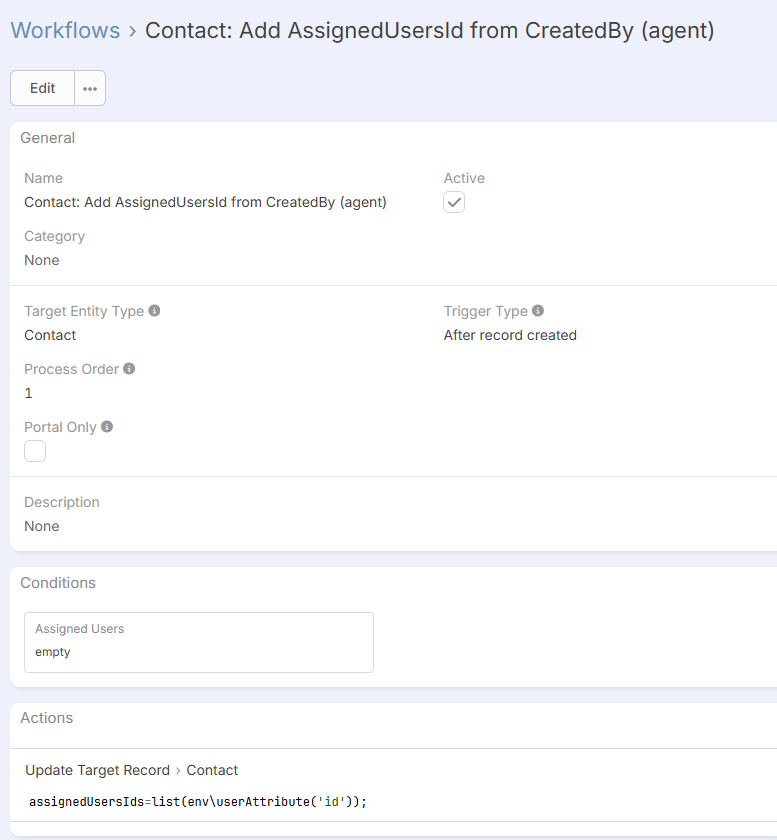Click the workflow name value under Name
This screenshot has width=777, height=840.
pyautogui.click(x=205, y=202)
